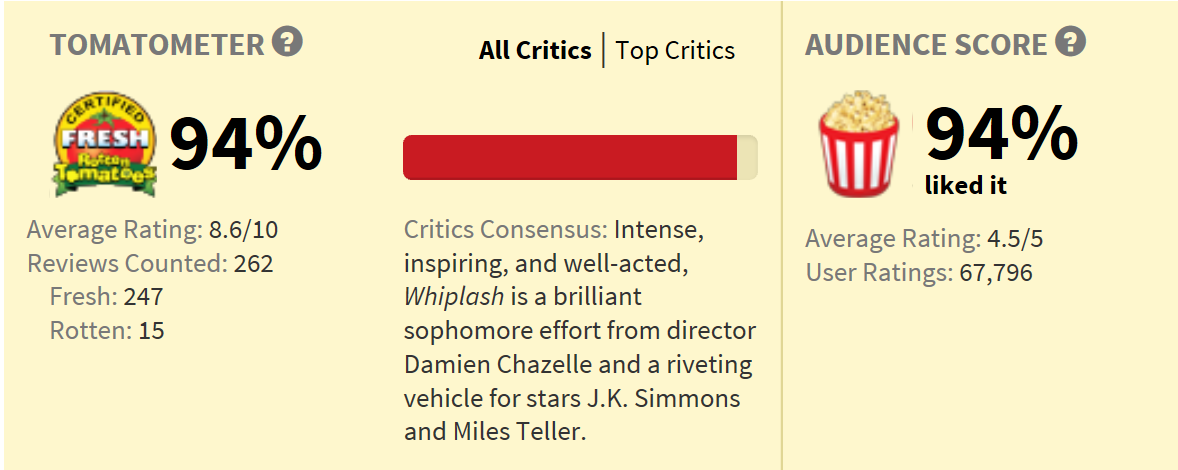Click the red Tomatometer progress bar
The height and width of the screenshot is (470, 1178).
coord(580,158)
